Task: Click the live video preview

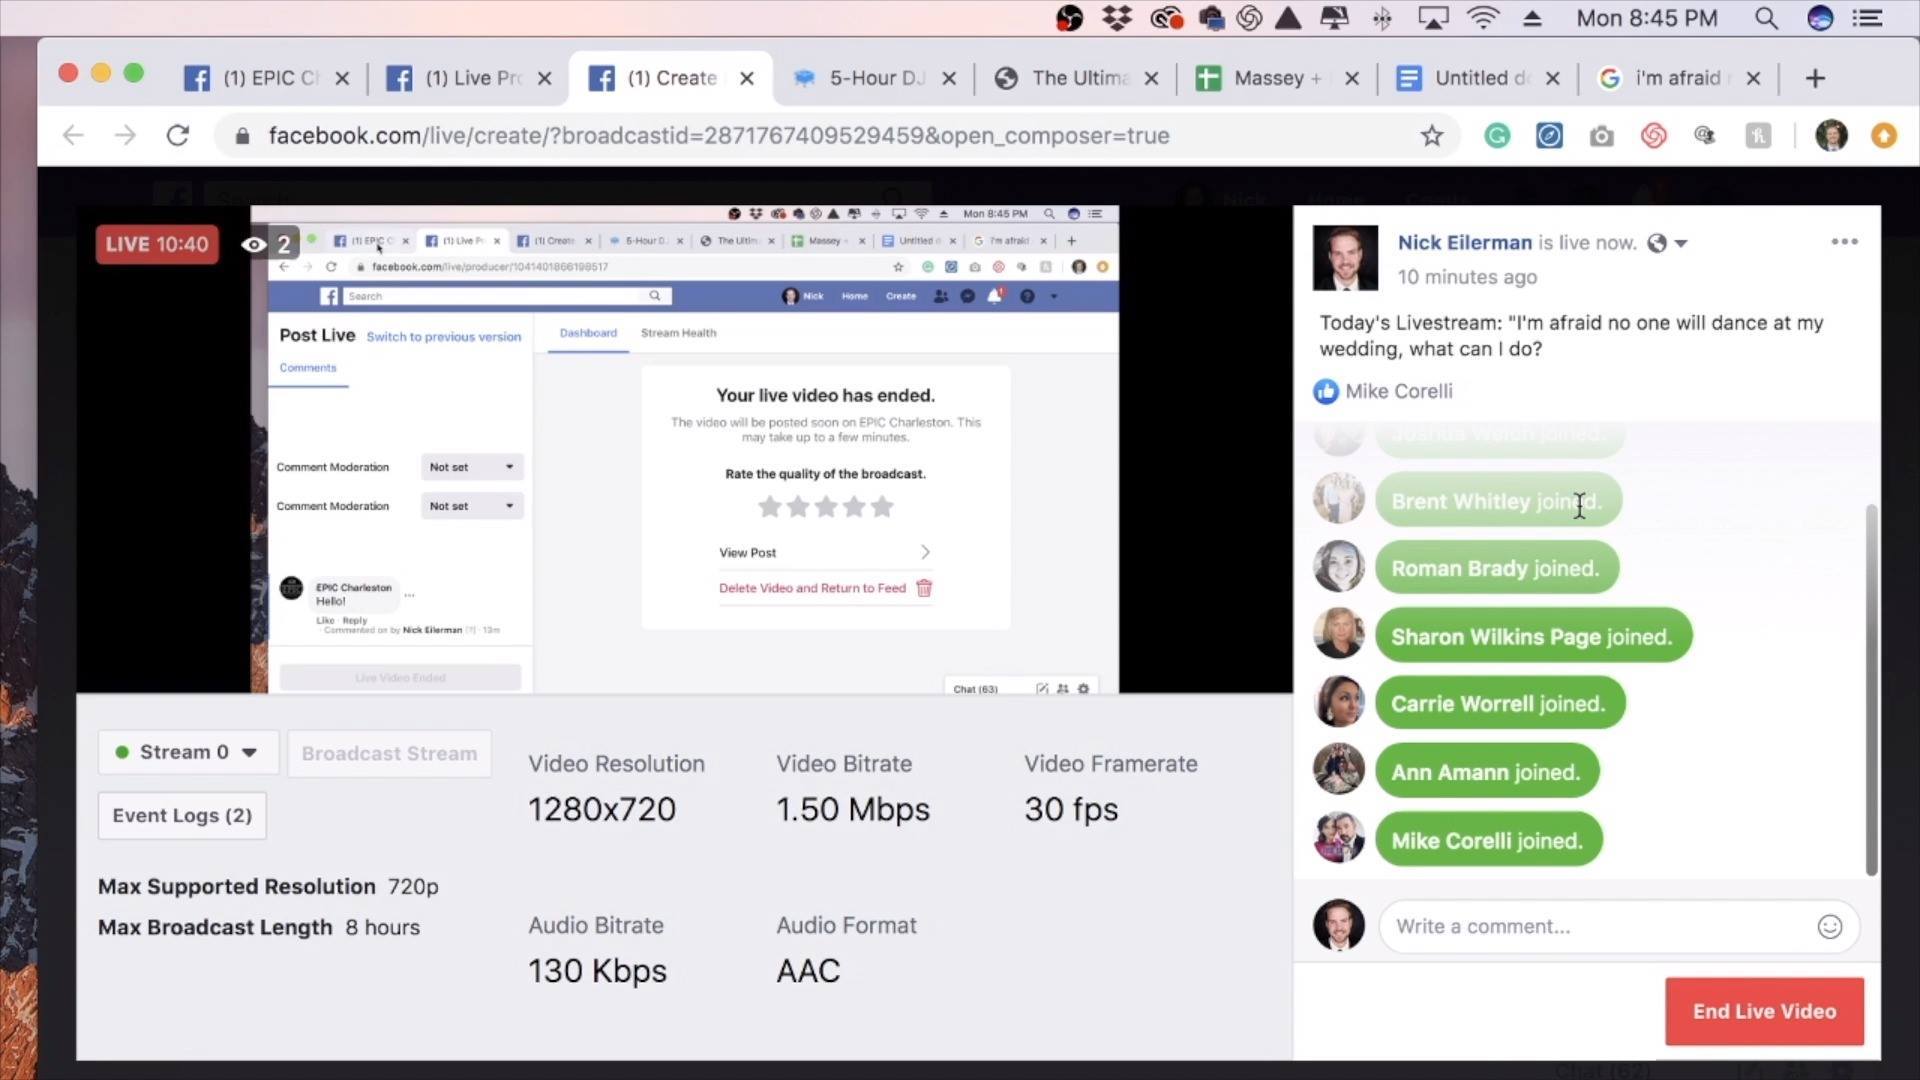Action: pos(684,449)
